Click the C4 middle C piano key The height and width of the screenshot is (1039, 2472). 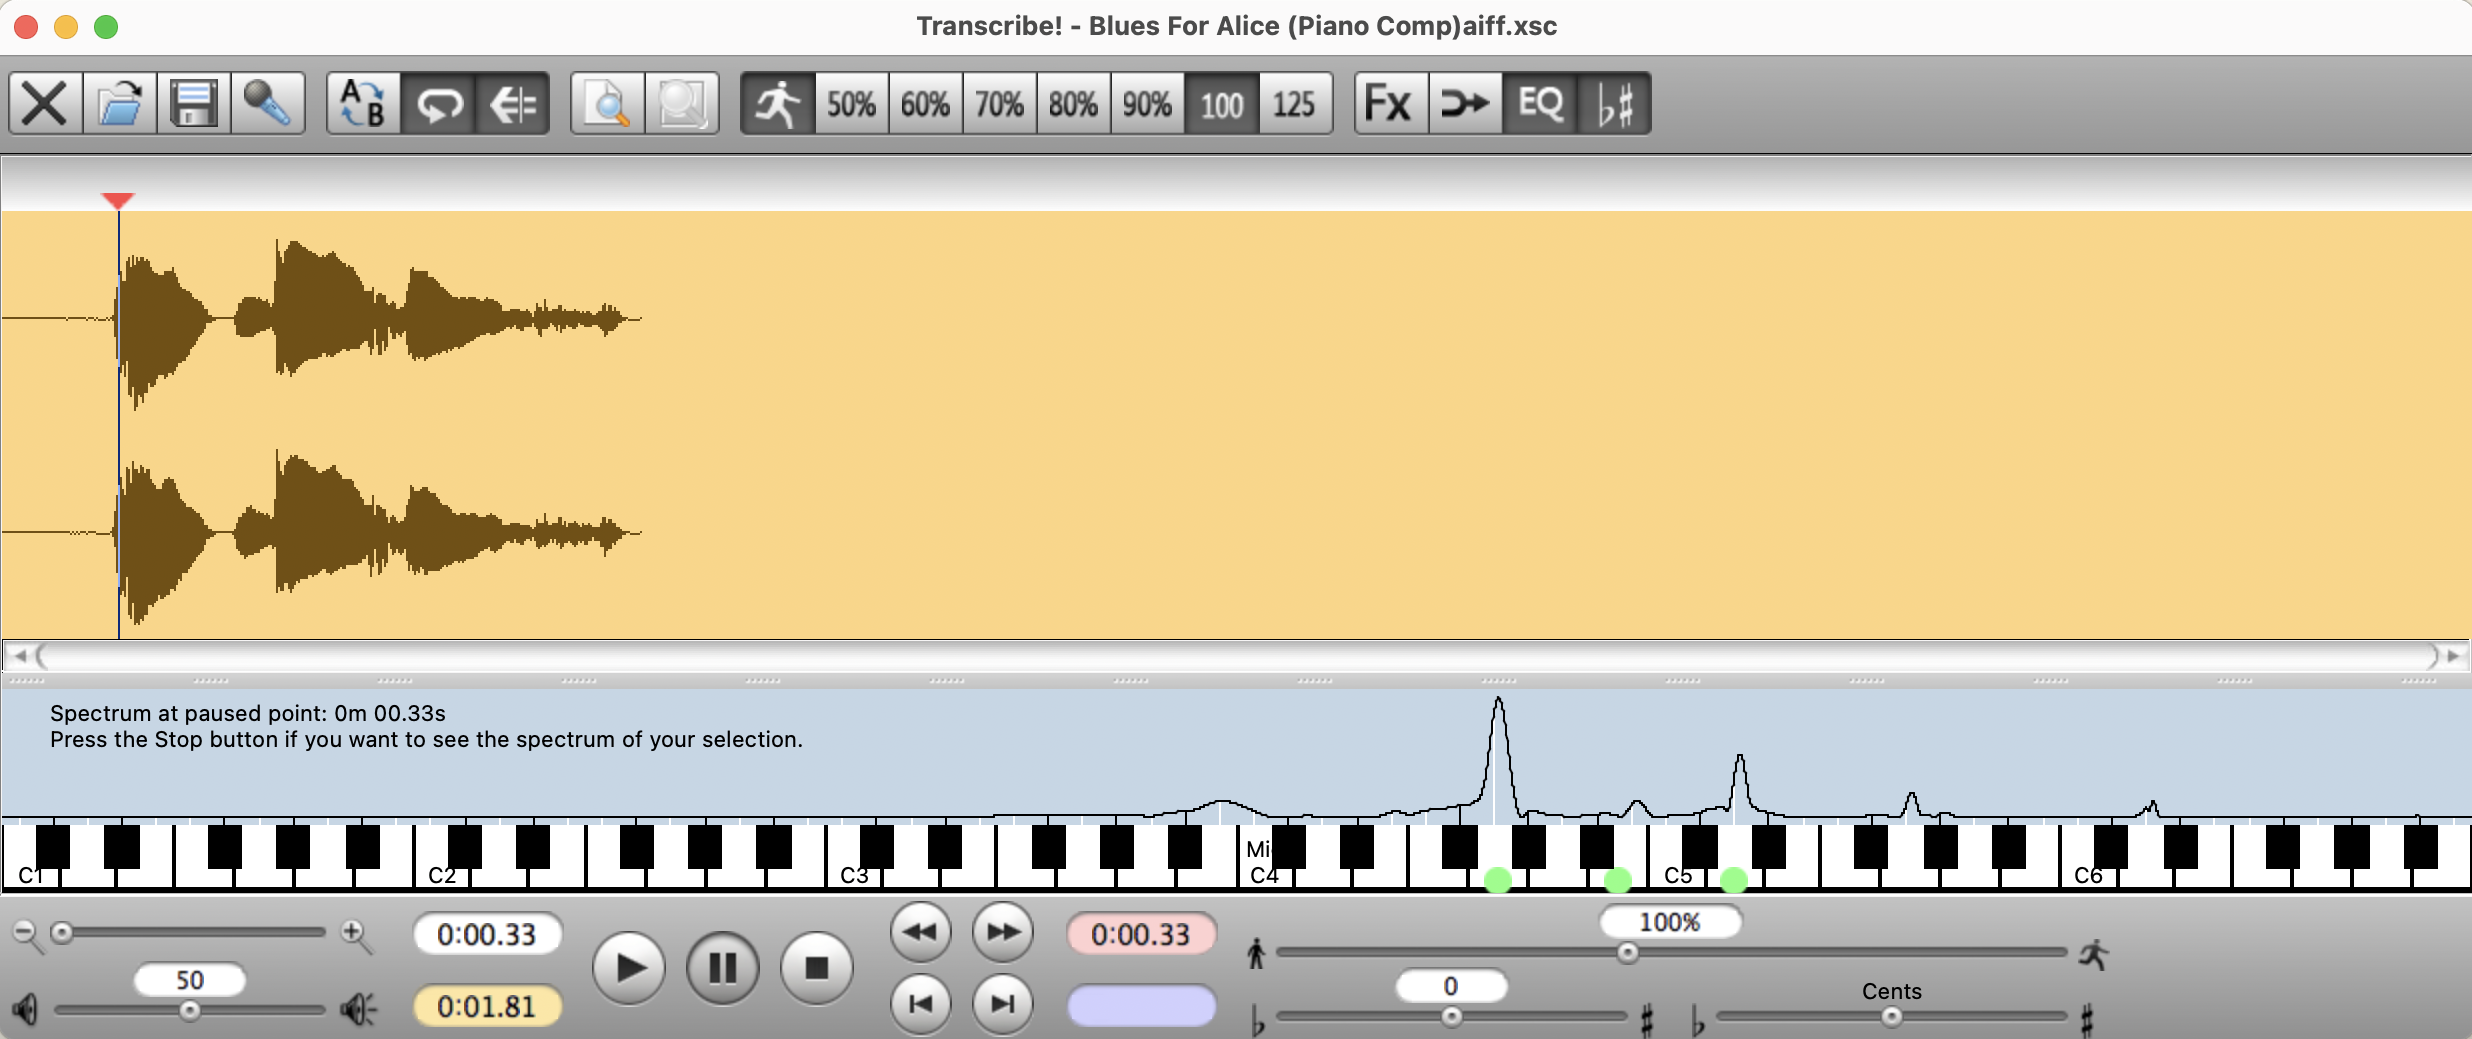1266,874
